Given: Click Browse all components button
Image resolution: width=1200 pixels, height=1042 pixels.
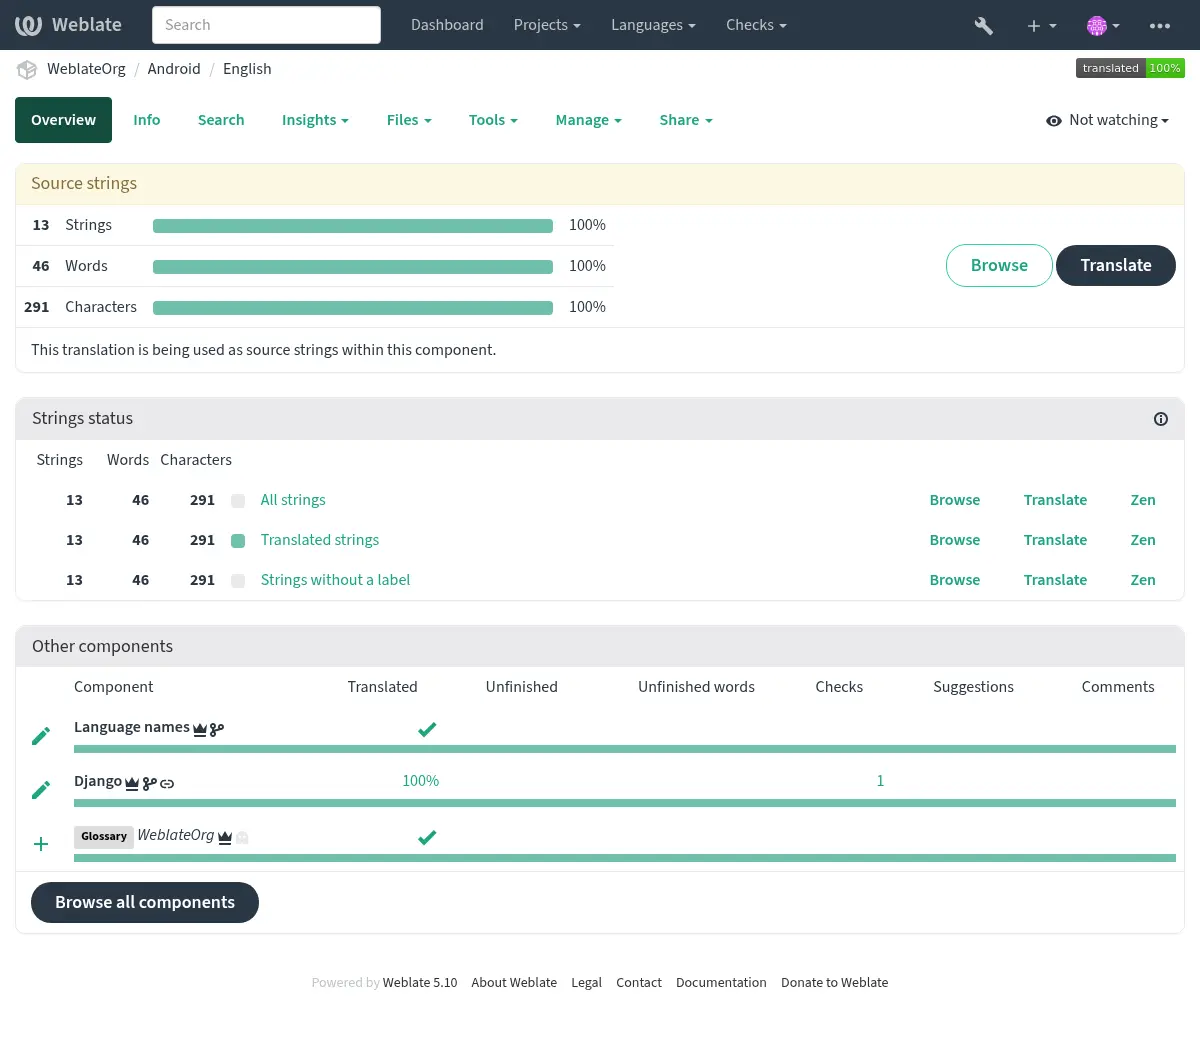Looking at the screenshot, I should tap(145, 902).
